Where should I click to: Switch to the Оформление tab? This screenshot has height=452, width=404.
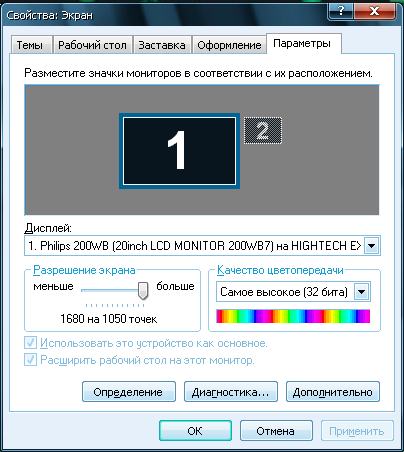coord(229,45)
